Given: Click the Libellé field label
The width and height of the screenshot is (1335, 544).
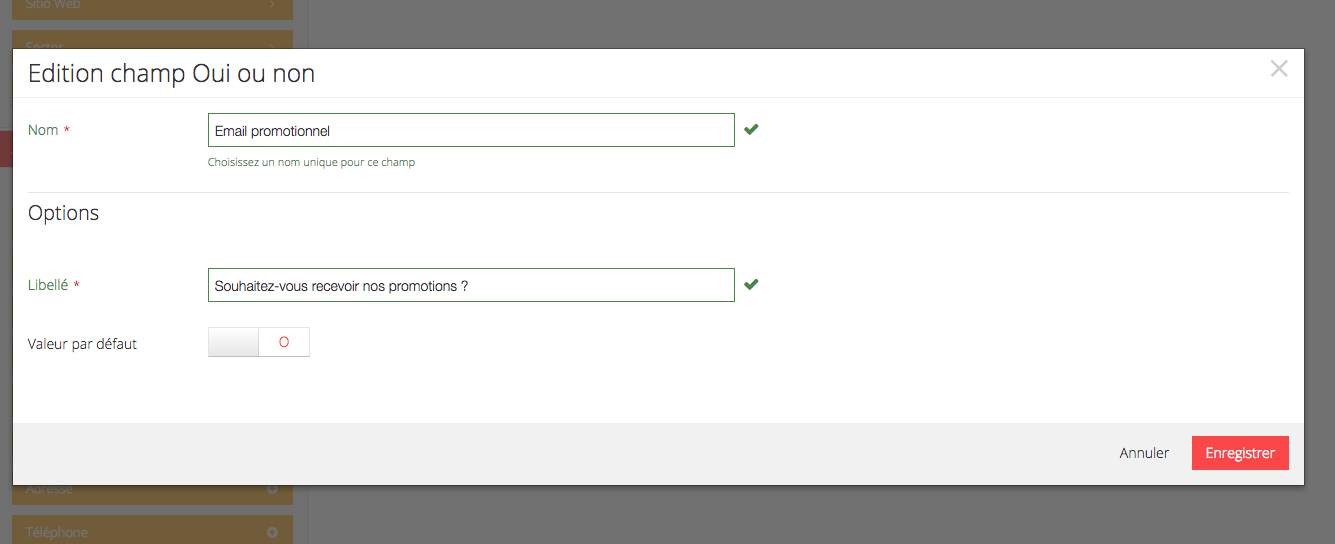Looking at the screenshot, I should click(48, 285).
